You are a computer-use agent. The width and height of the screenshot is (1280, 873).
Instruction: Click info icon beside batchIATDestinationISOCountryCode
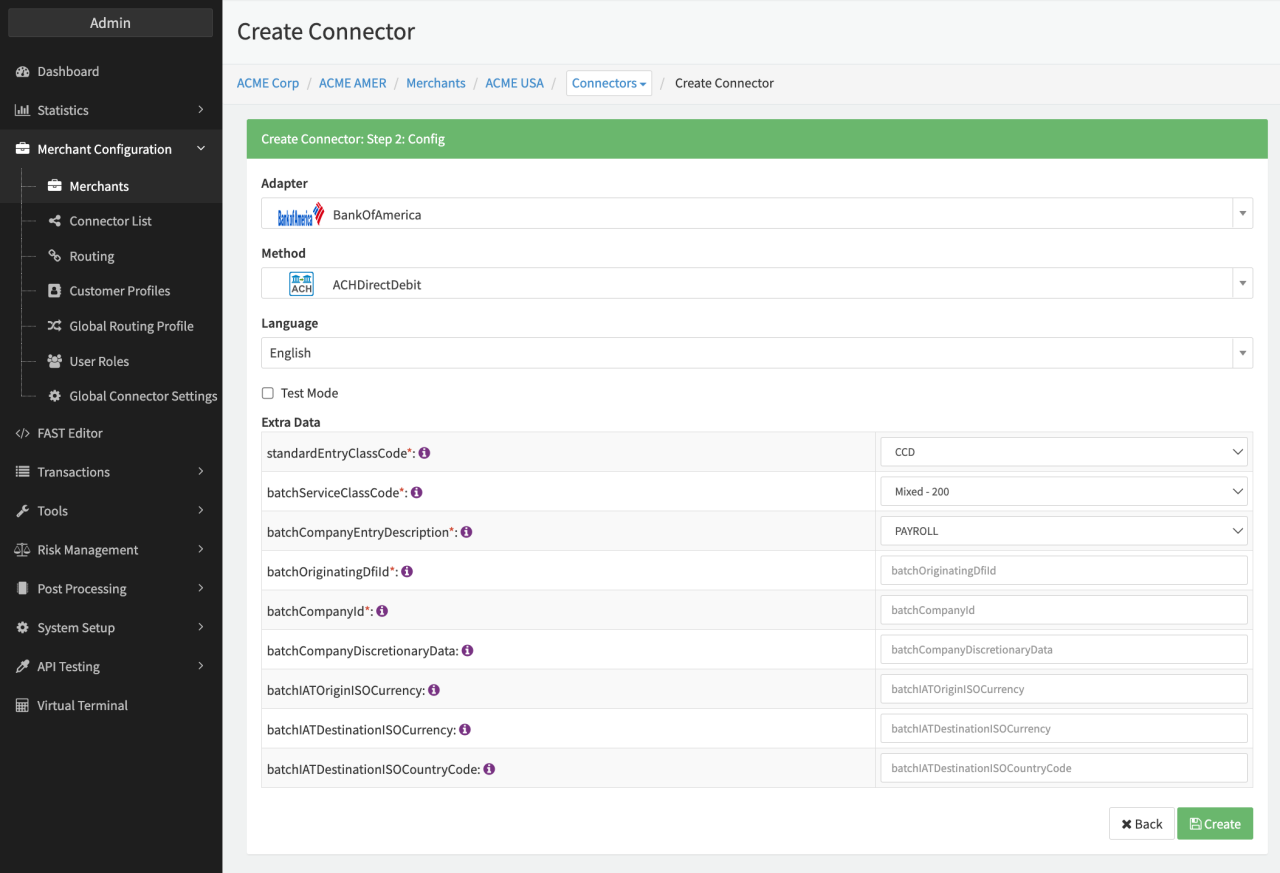click(489, 769)
